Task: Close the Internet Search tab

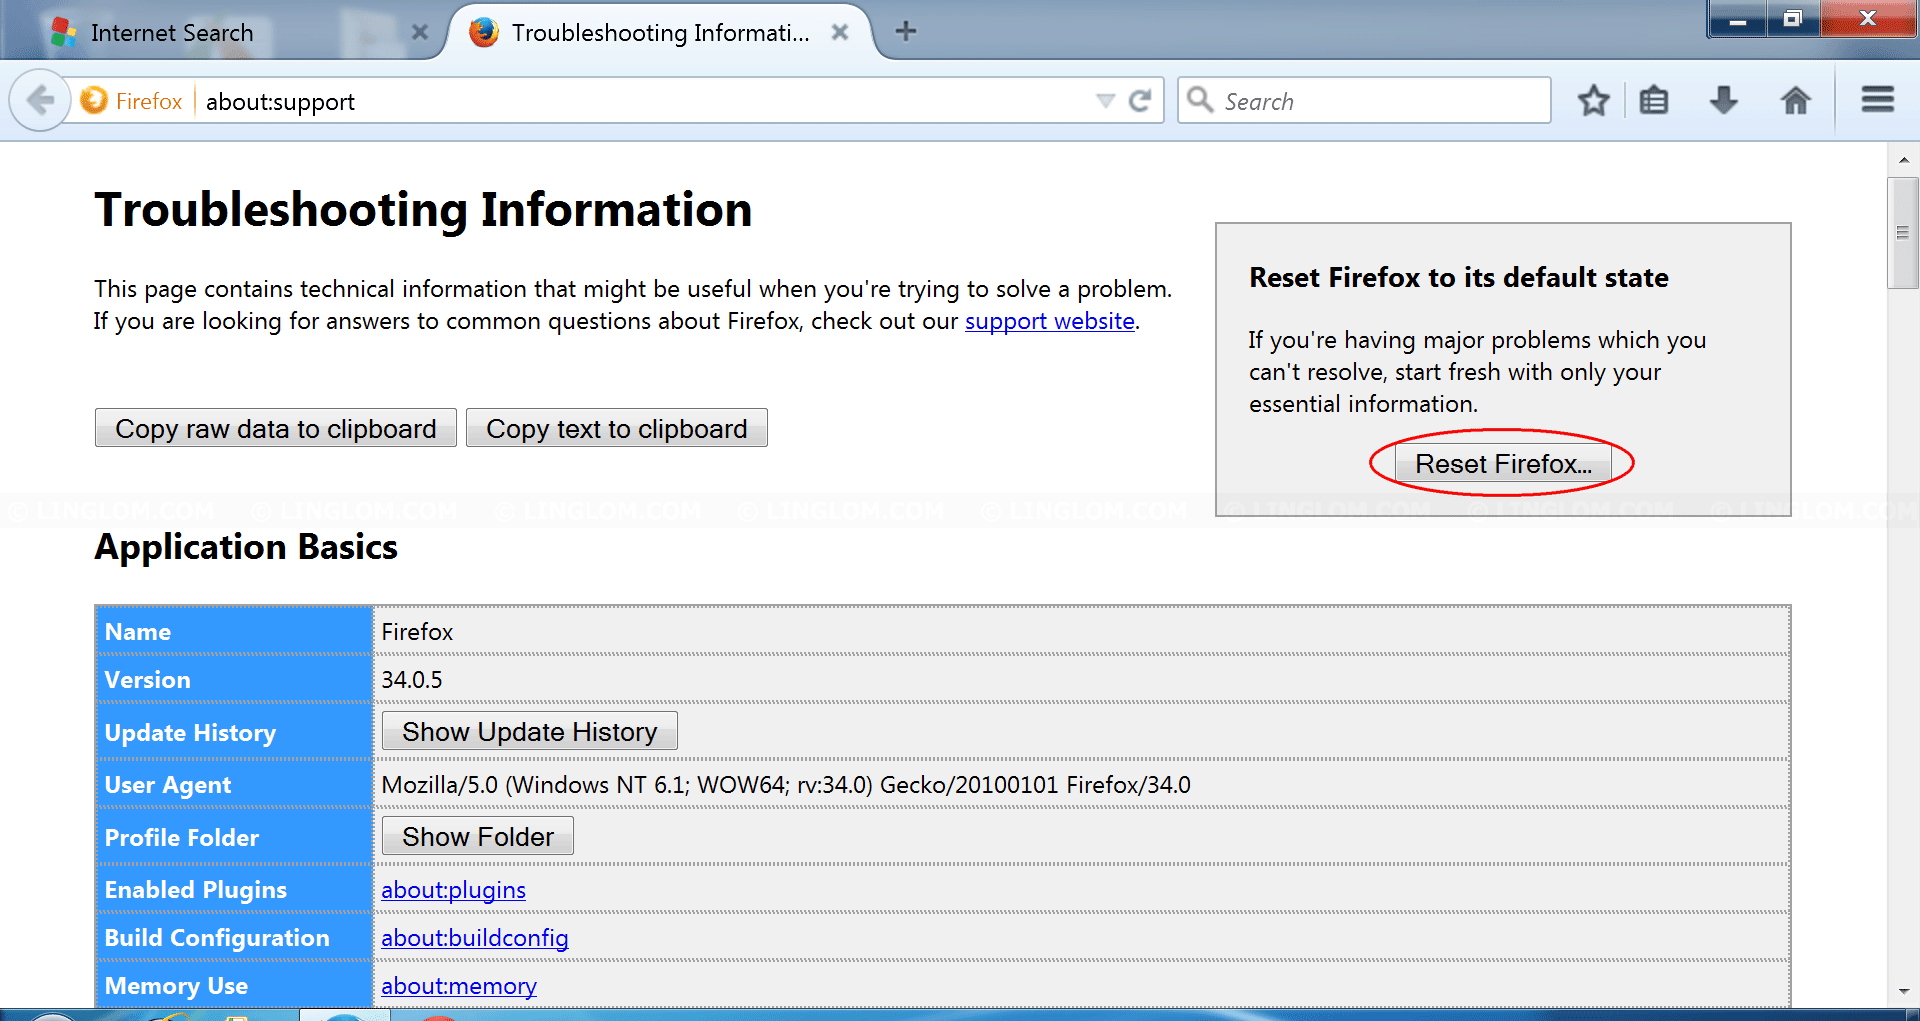Action: click(420, 32)
